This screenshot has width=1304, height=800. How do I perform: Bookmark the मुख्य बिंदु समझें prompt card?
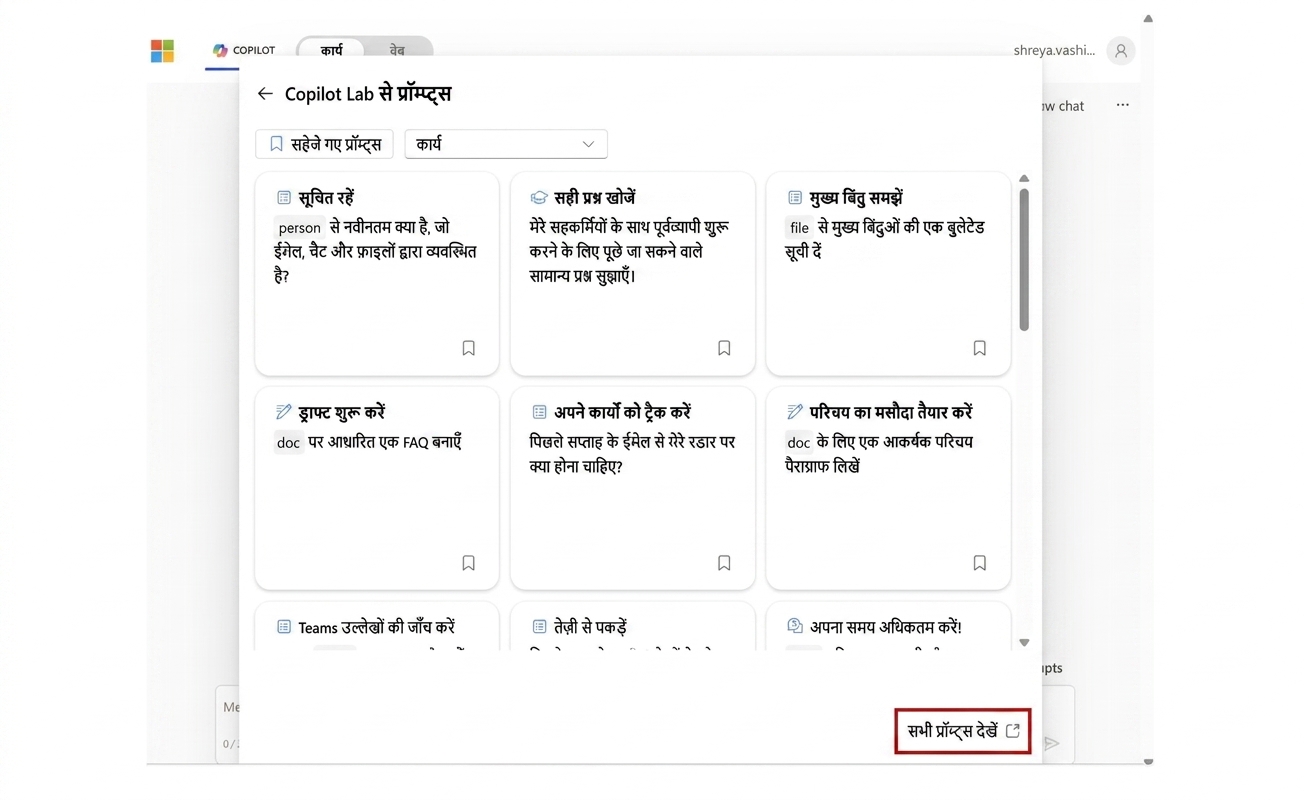979,348
